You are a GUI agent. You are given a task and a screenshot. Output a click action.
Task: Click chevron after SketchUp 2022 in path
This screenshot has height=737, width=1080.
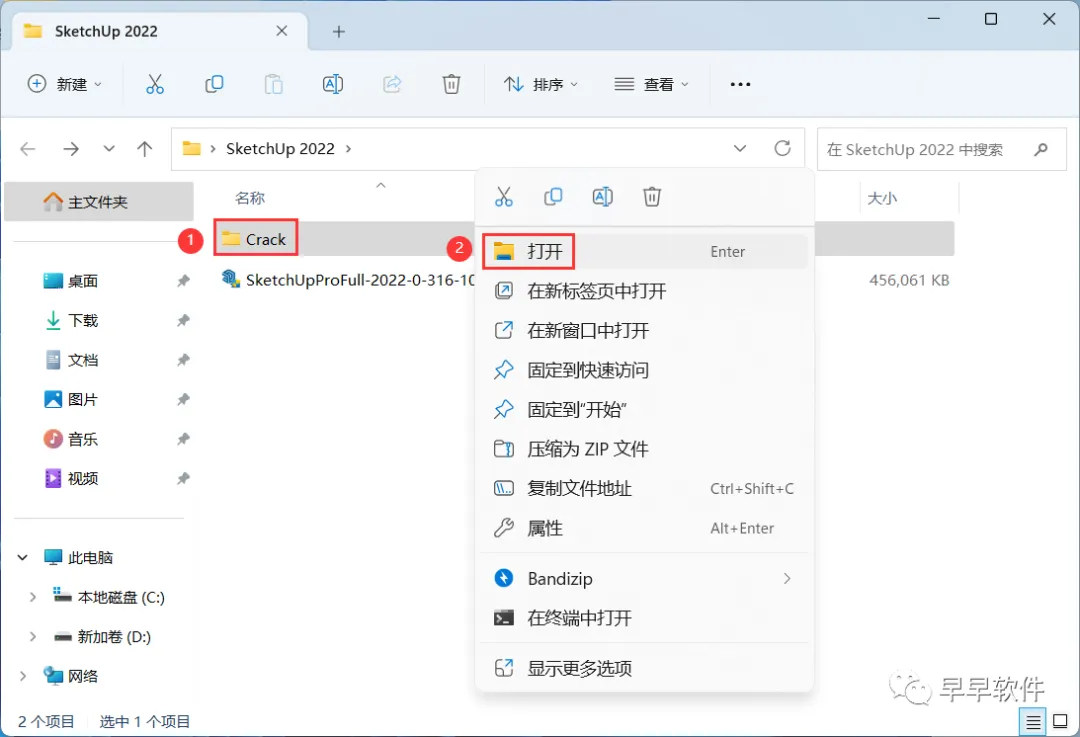pyautogui.click(x=348, y=149)
